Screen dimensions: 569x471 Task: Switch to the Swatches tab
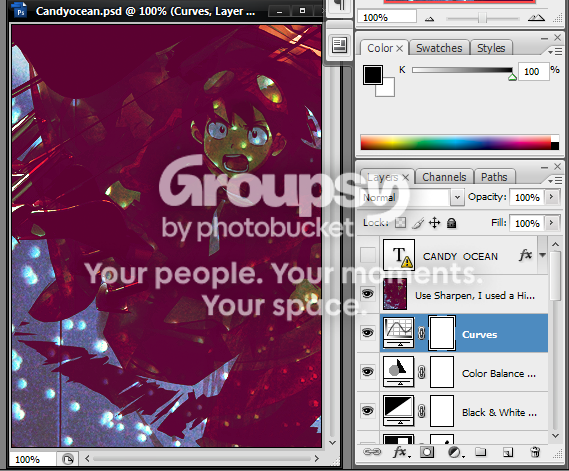pyautogui.click(x=439, y=48)
